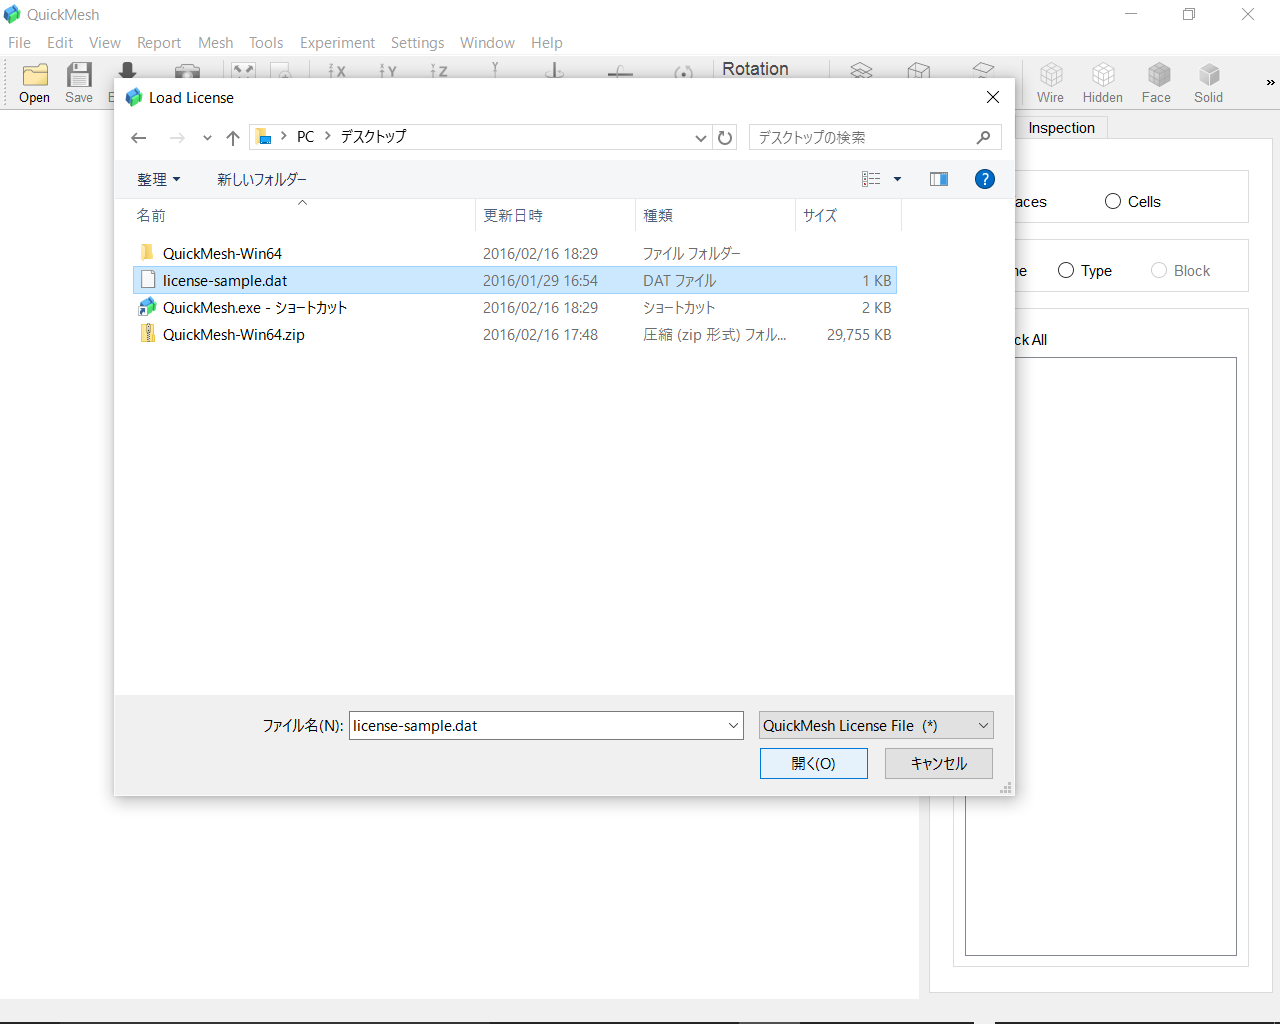The image size is (1280, 1024).
Task: Sort by 更新日時 column header
Action: pyautogui.click(x=555, y=215)
